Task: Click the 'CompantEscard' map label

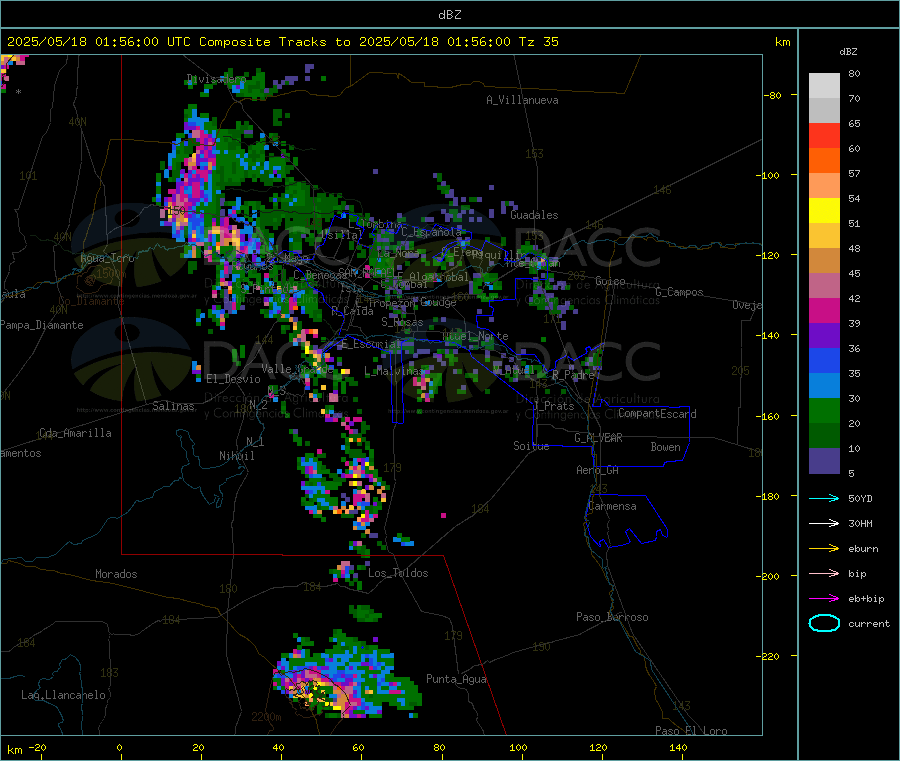Action: [657, 413]
